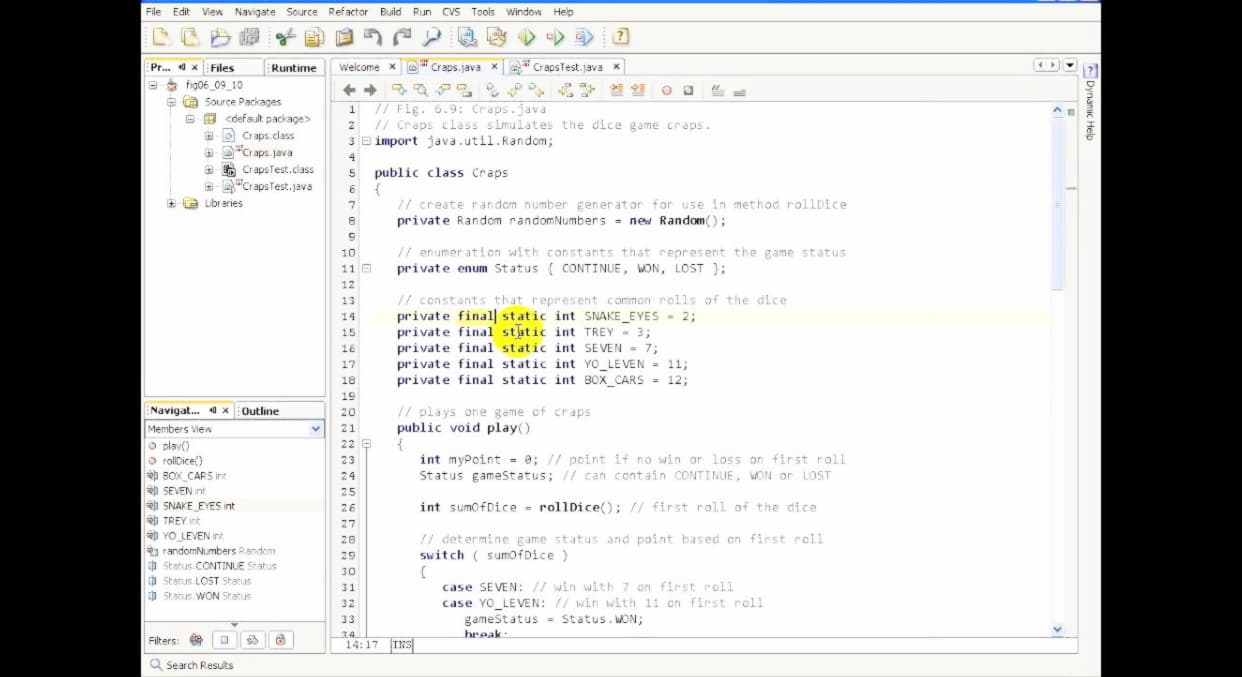
Task: Switch to the CrapsTest.java editor tab
Action: pyautogui.click(x=567, y=67)
